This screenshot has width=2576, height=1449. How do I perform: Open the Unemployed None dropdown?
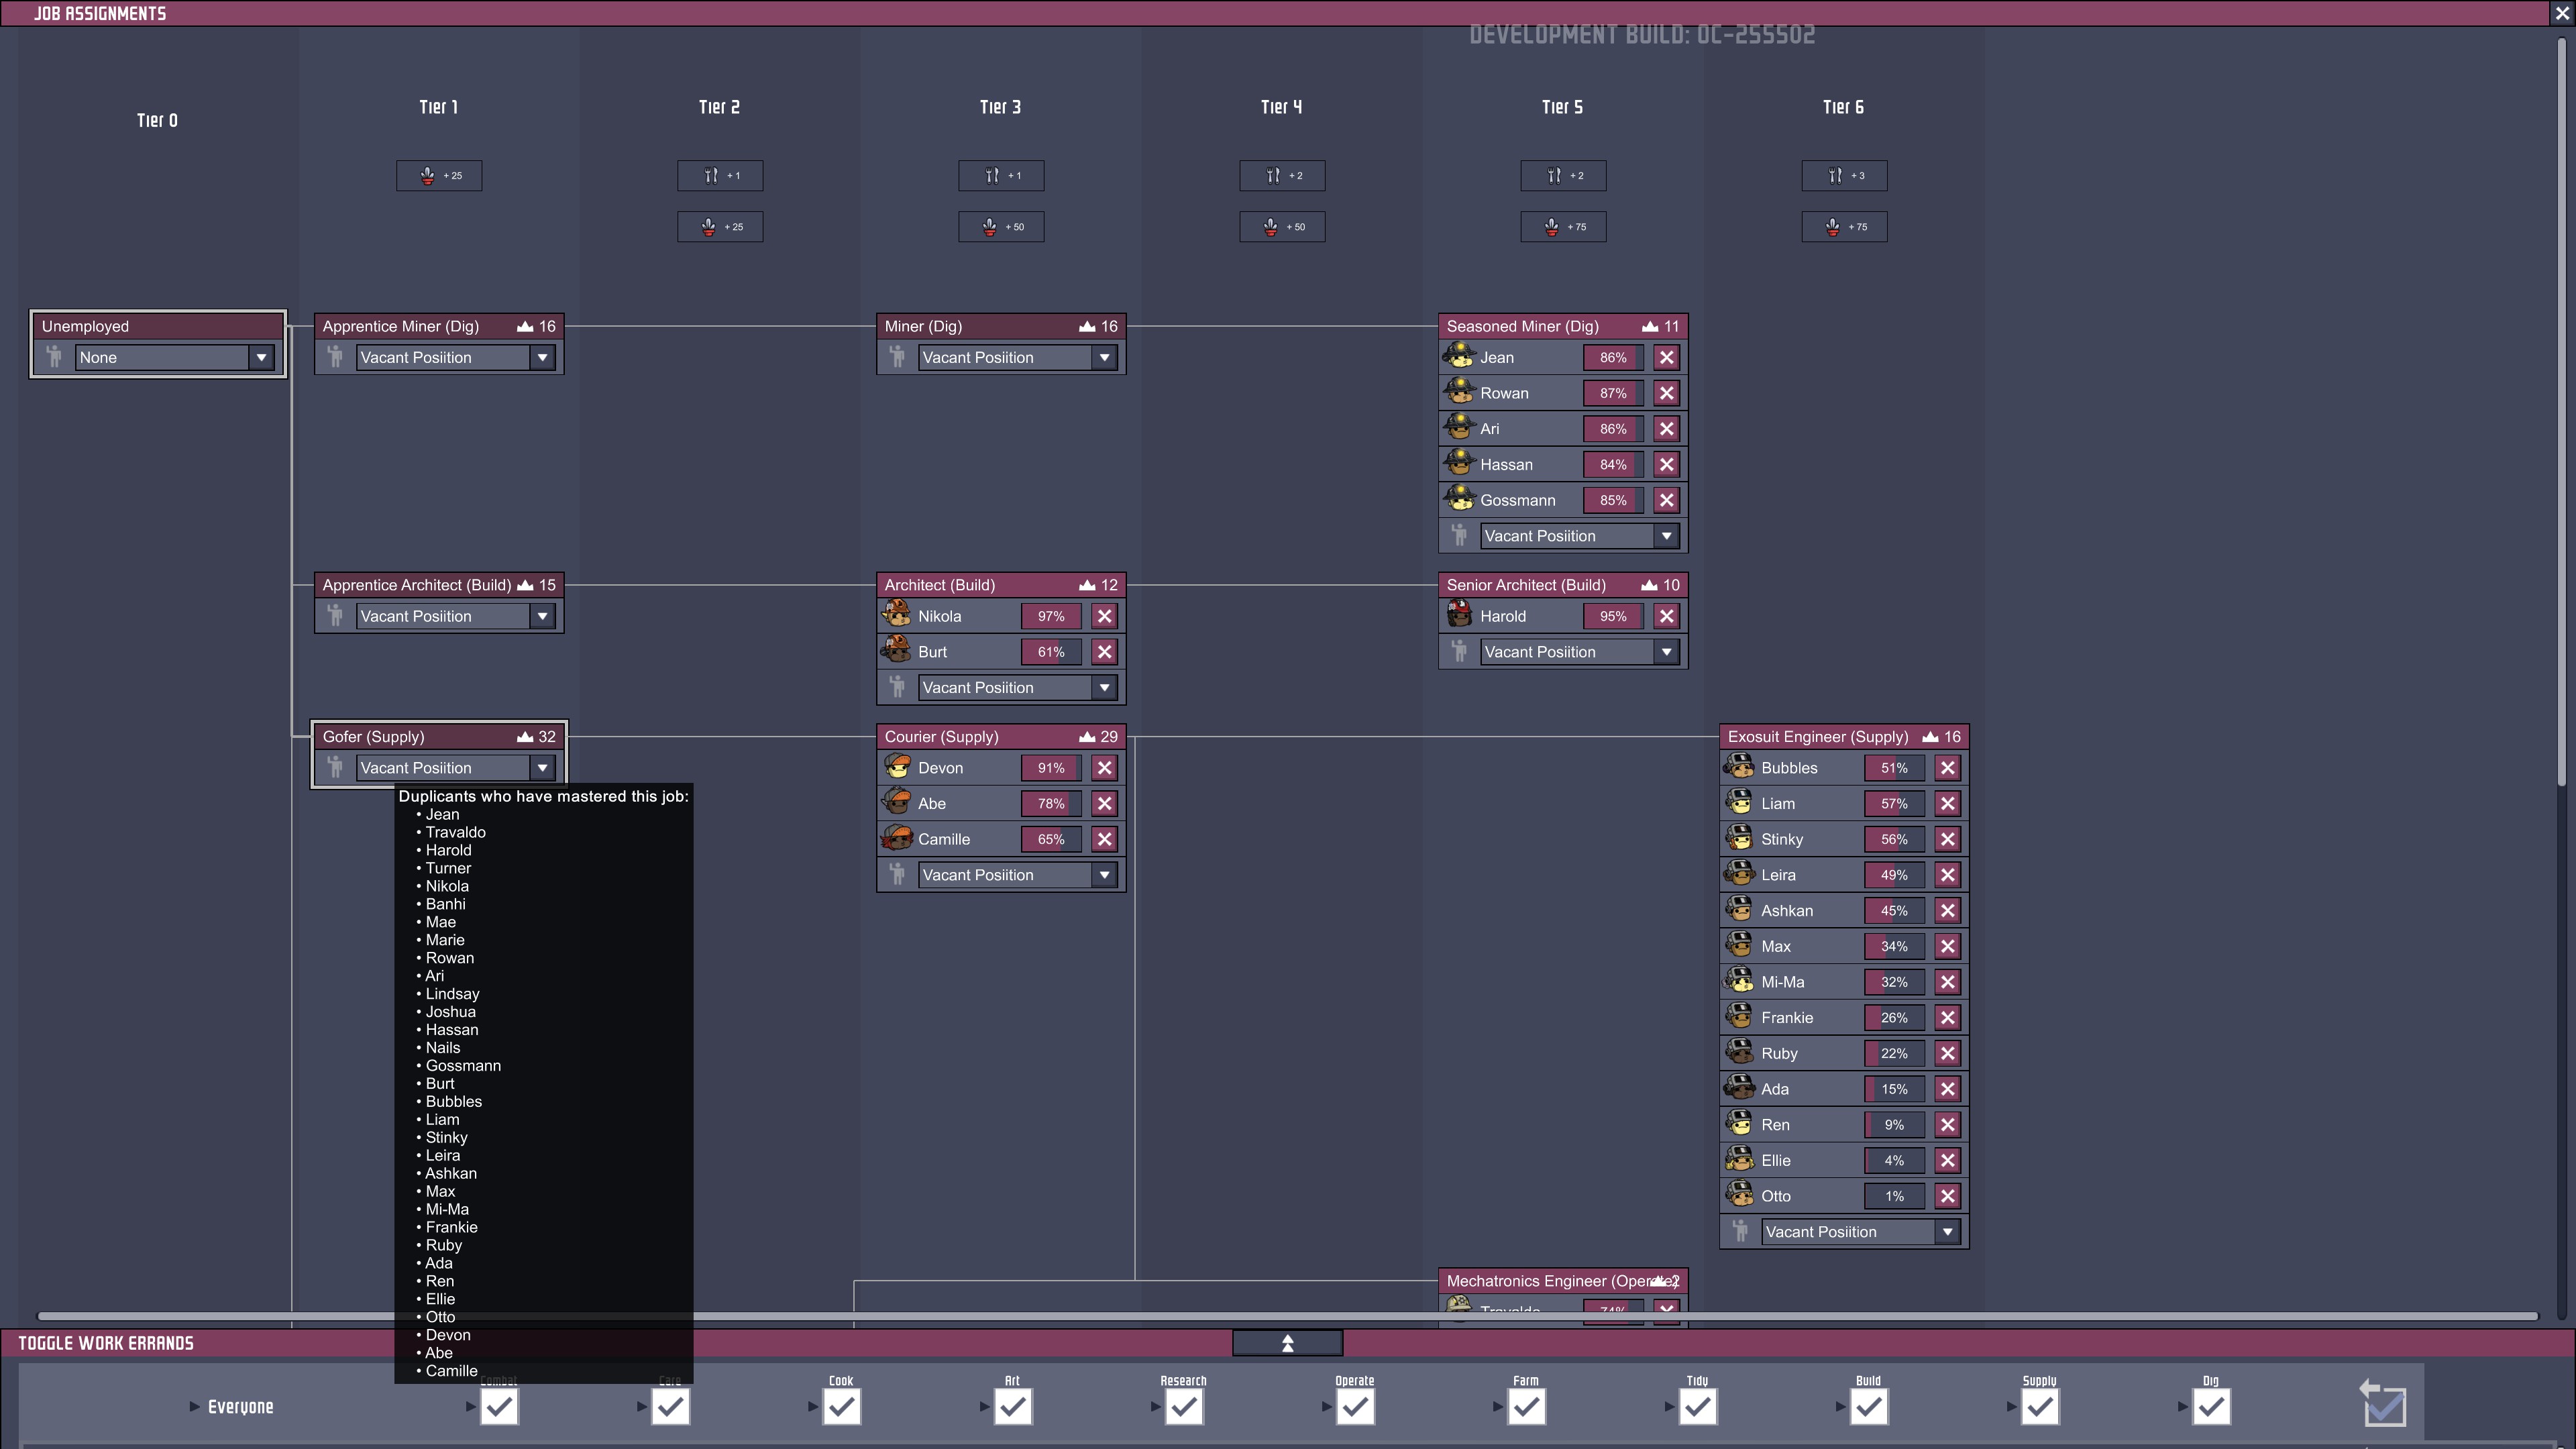(261, 357)
